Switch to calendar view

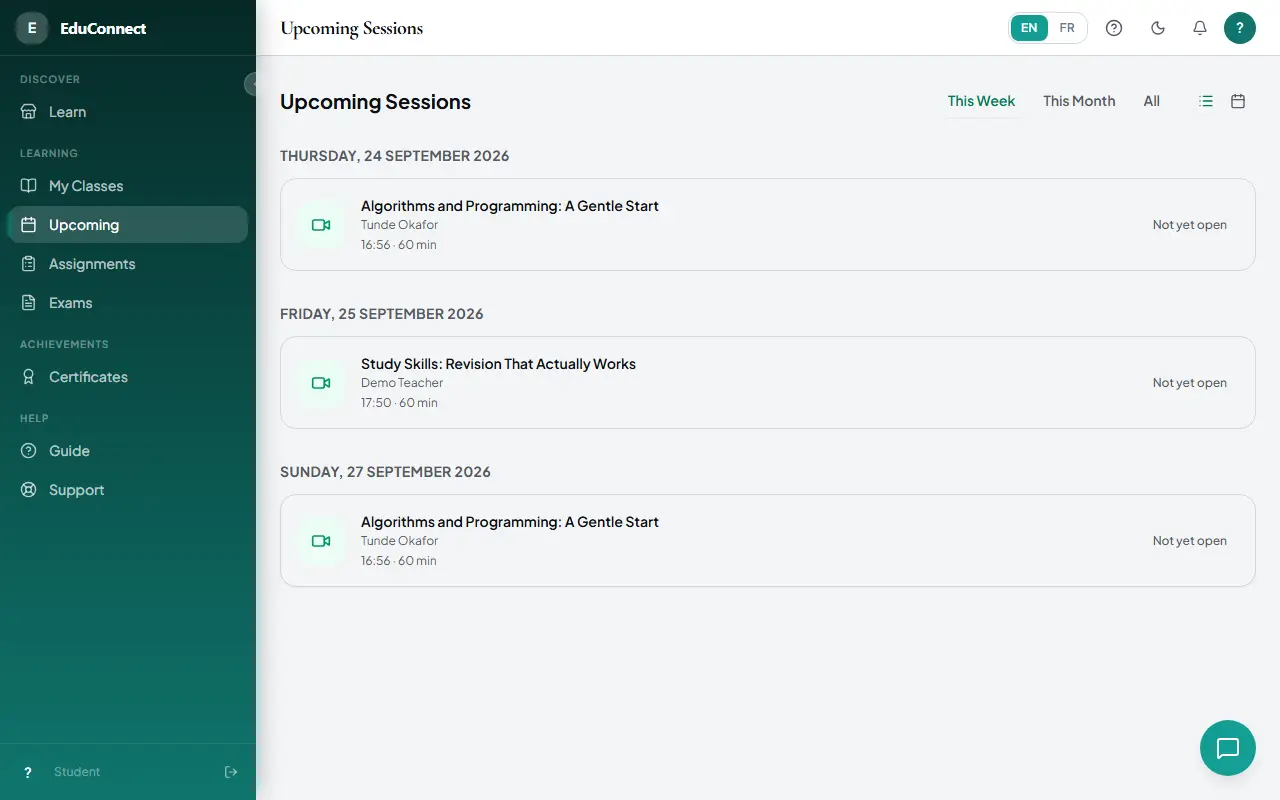click(1238, 101)
